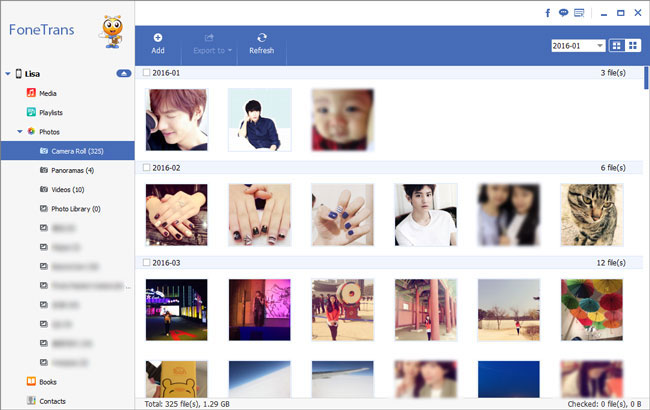Click the '6 file(s)' count label
Image resolution: width=650 pixels, height=410 pixels.
(x=613, y=167)
